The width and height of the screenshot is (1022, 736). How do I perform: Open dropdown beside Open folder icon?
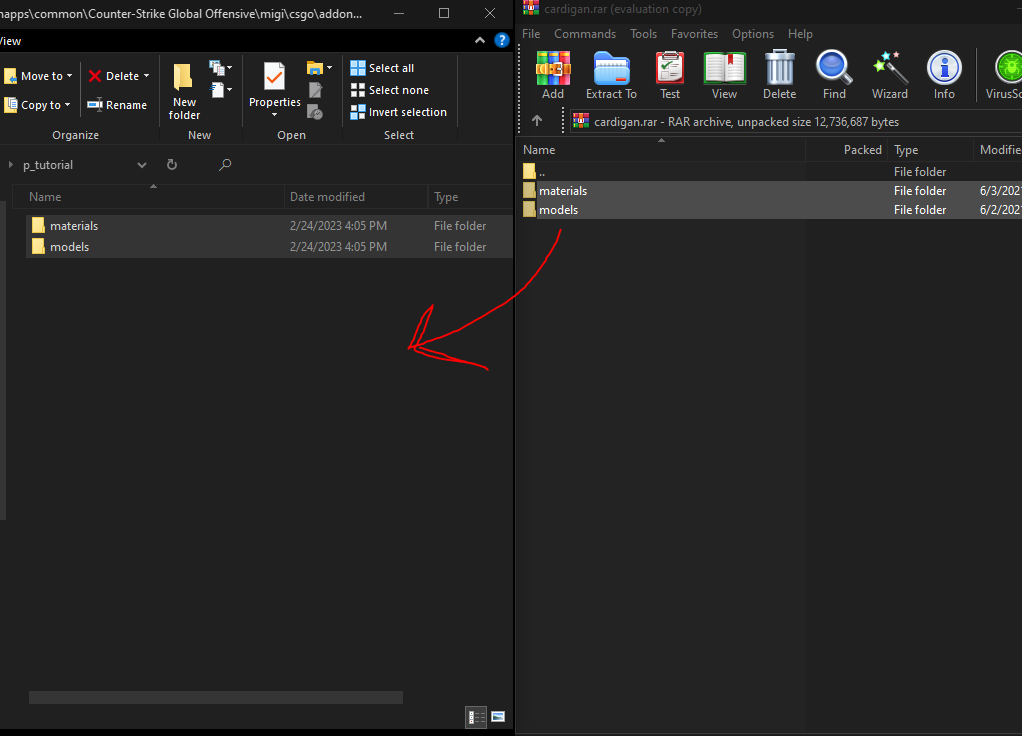329,68
